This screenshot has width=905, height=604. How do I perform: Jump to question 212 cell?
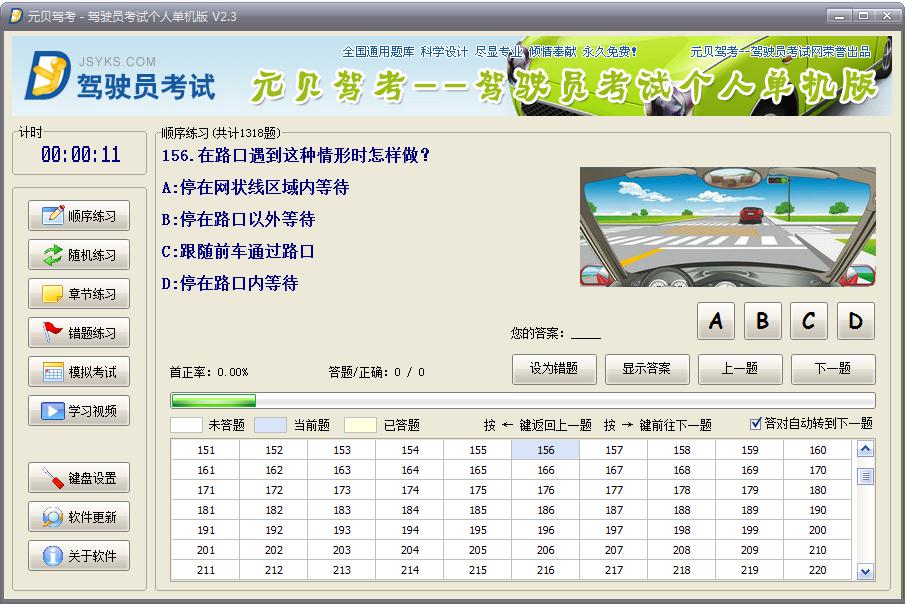pos(274,570)
